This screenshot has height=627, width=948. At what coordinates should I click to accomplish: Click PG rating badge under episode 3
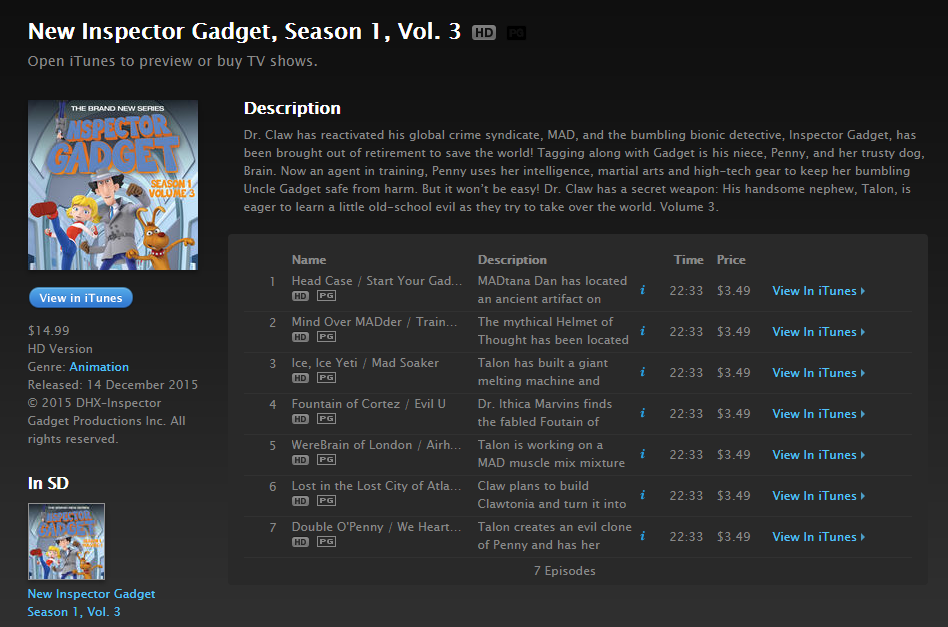pyautogui.click(x=326, y=378)
